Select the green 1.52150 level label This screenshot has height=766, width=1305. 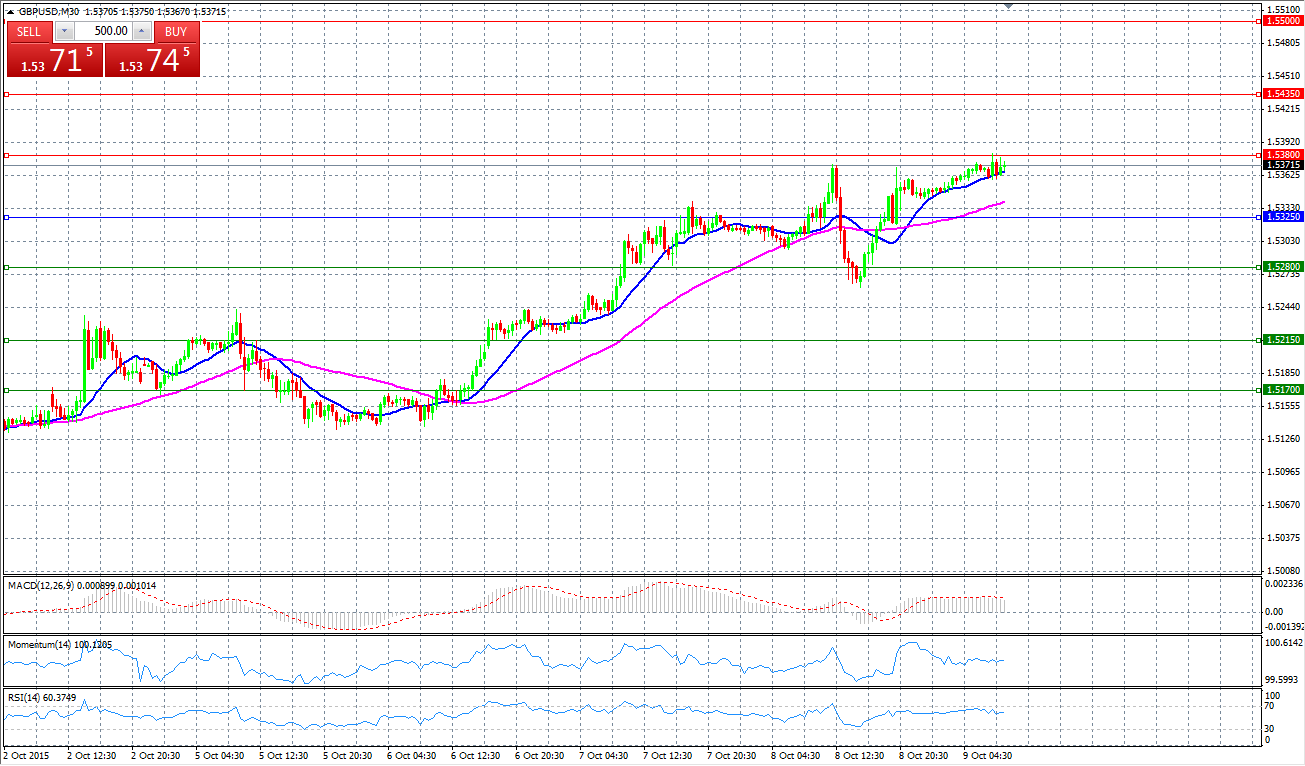coord(1282,340)
